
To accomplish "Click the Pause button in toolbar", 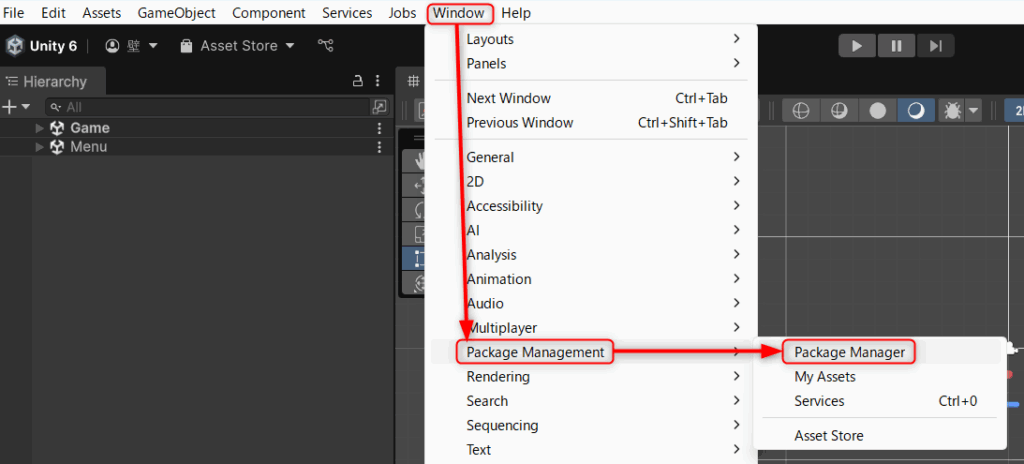I will (897, 46).
